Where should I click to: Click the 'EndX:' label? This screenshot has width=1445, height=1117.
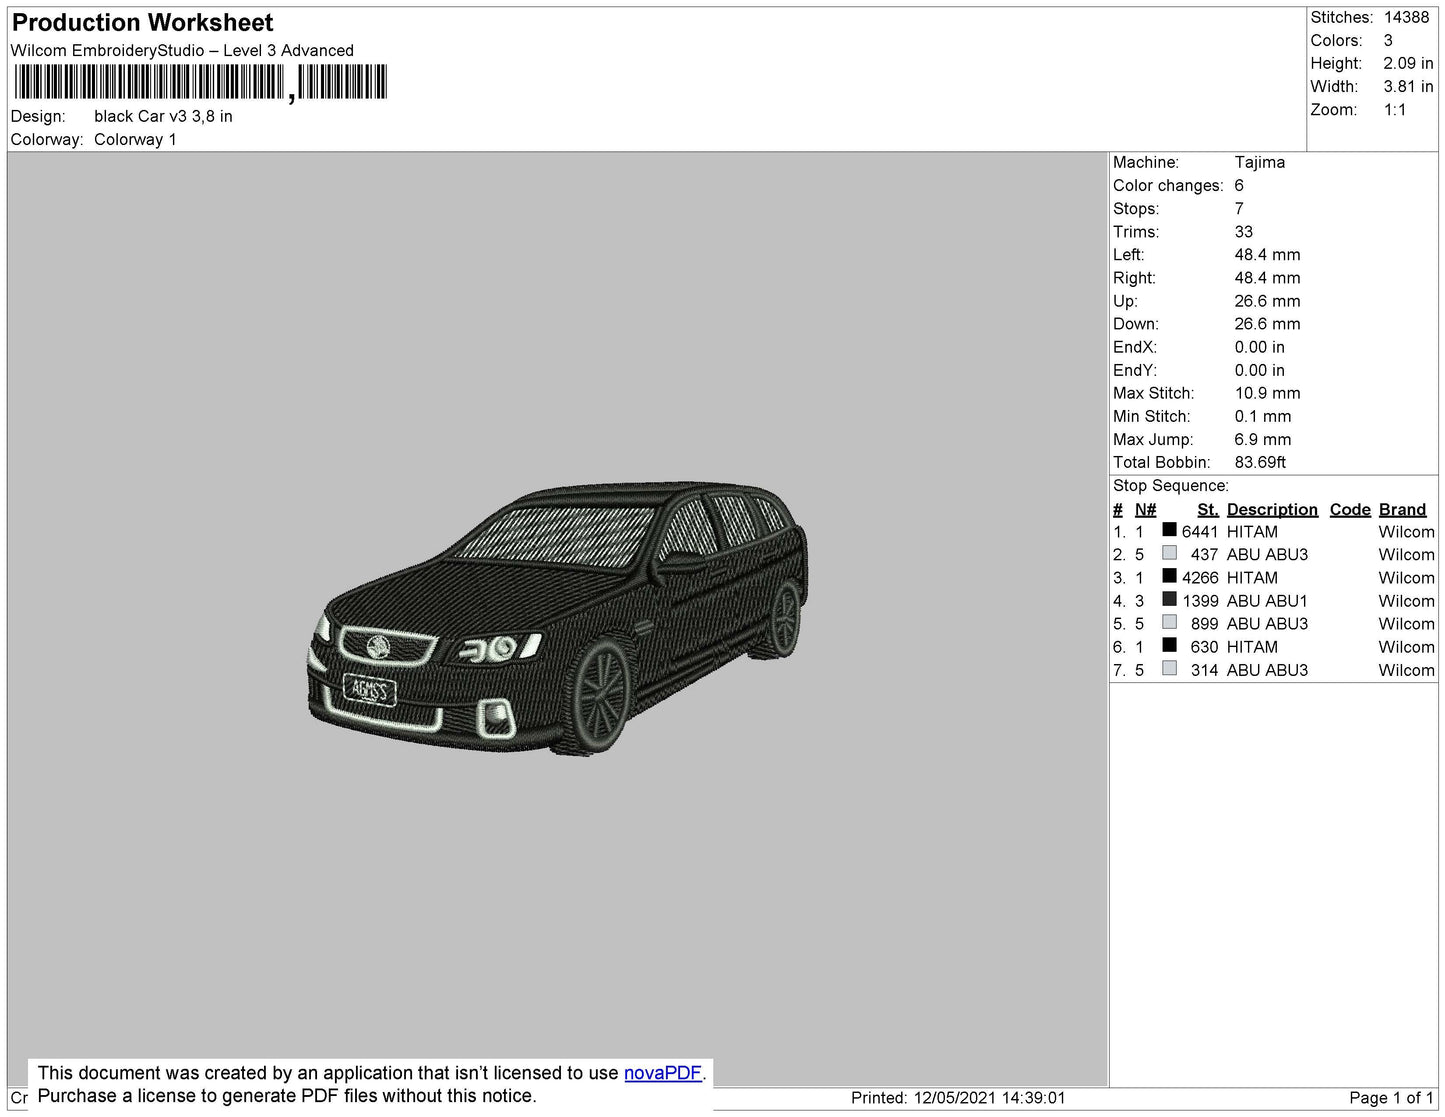[1135, 348]
